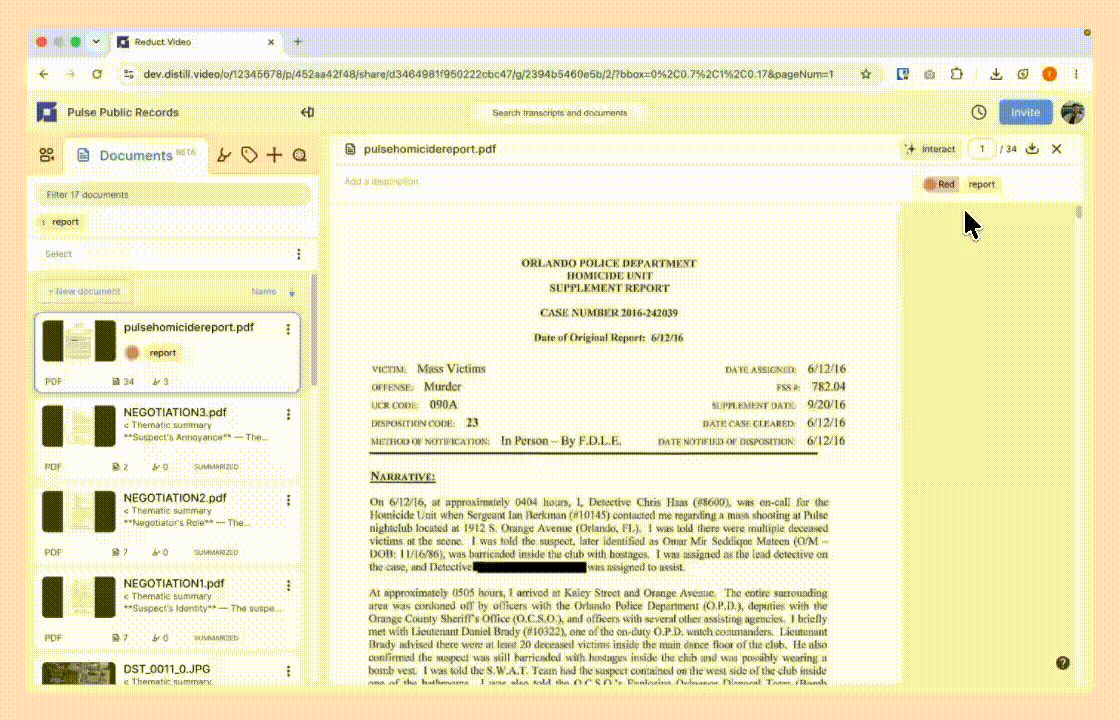
Task: Click the report tag in viewer header
Action: (x=981, y=184)
